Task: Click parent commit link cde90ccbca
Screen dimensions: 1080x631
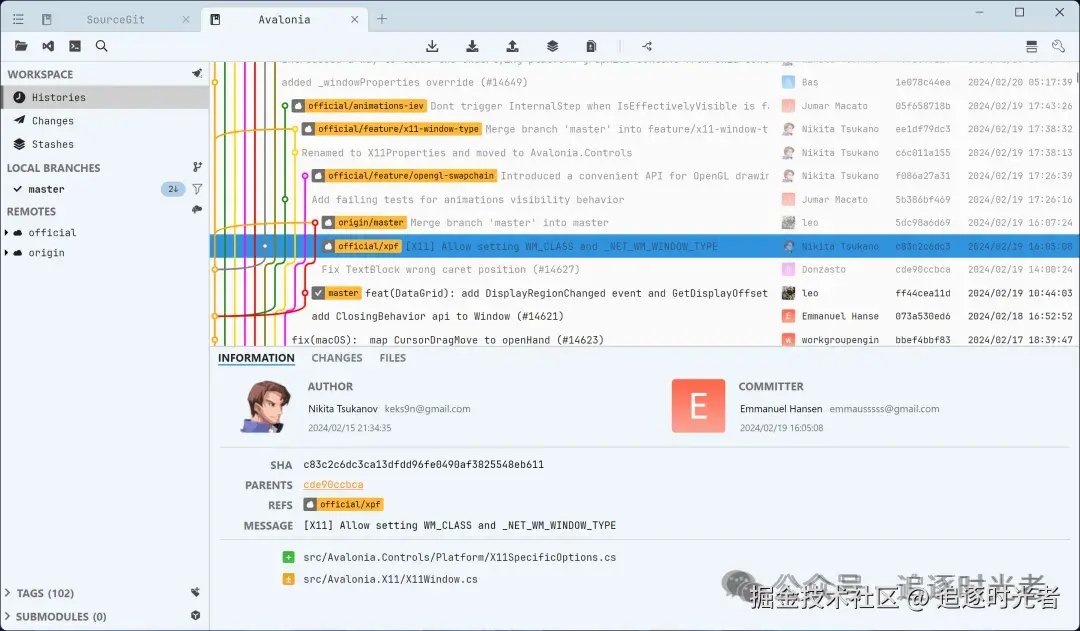Action: coord(333,485)
